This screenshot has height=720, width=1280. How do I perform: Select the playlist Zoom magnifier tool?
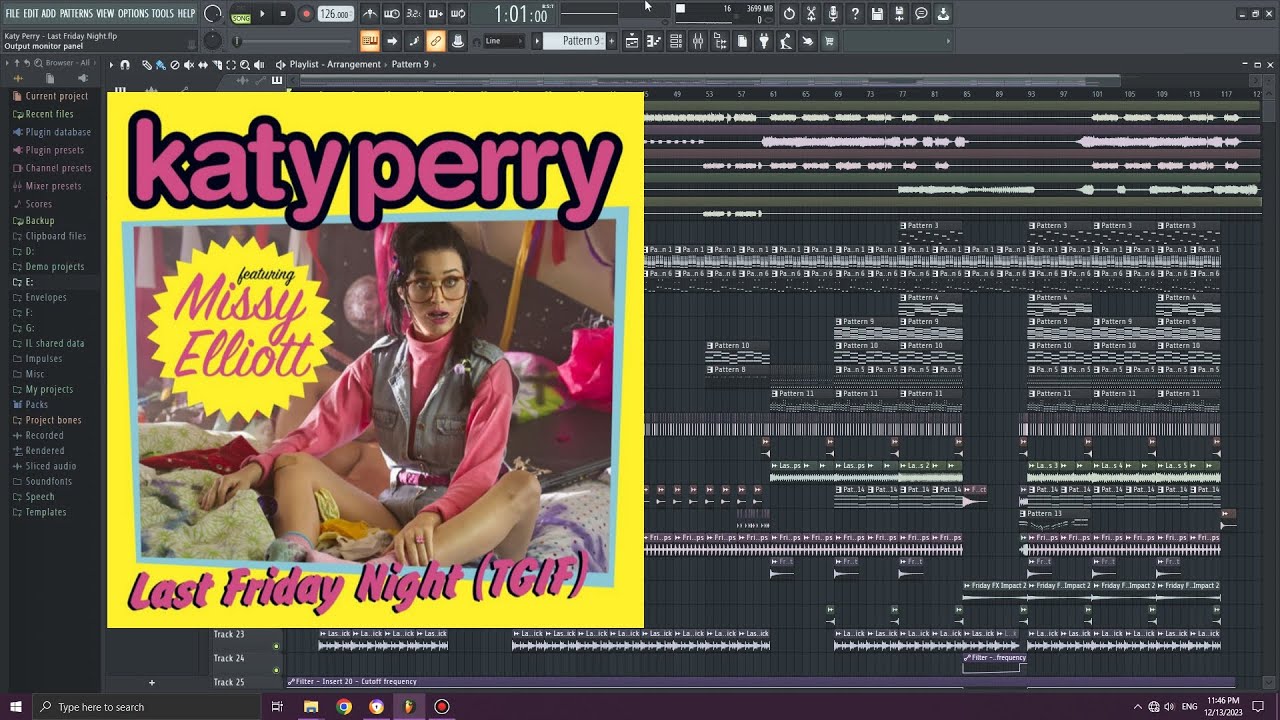tap(245, 64)
